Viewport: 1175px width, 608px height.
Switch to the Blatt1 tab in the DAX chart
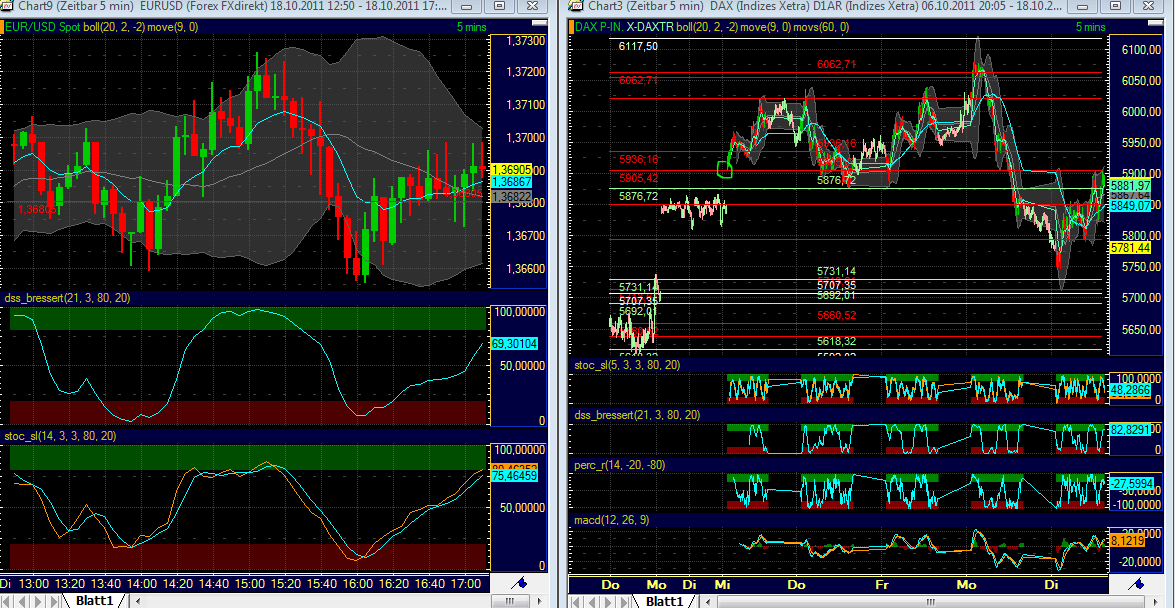coord(665,601)
